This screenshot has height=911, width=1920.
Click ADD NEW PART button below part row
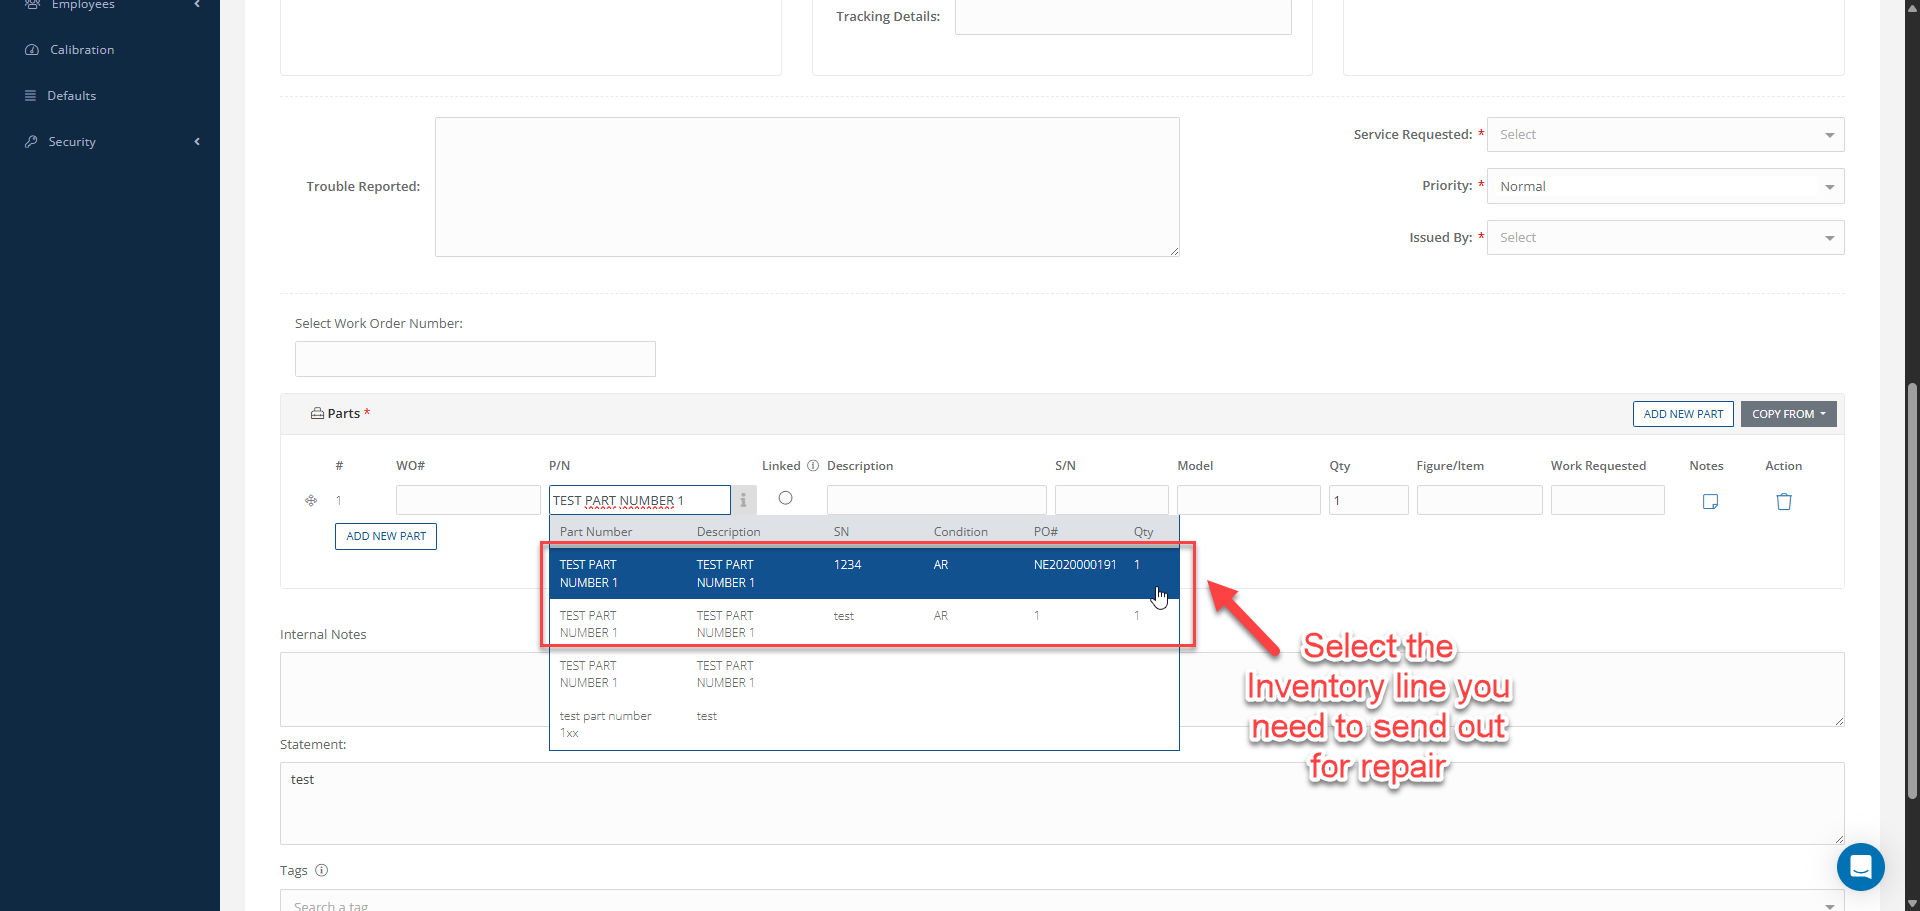pyautogui.click(x=386, y=536)
